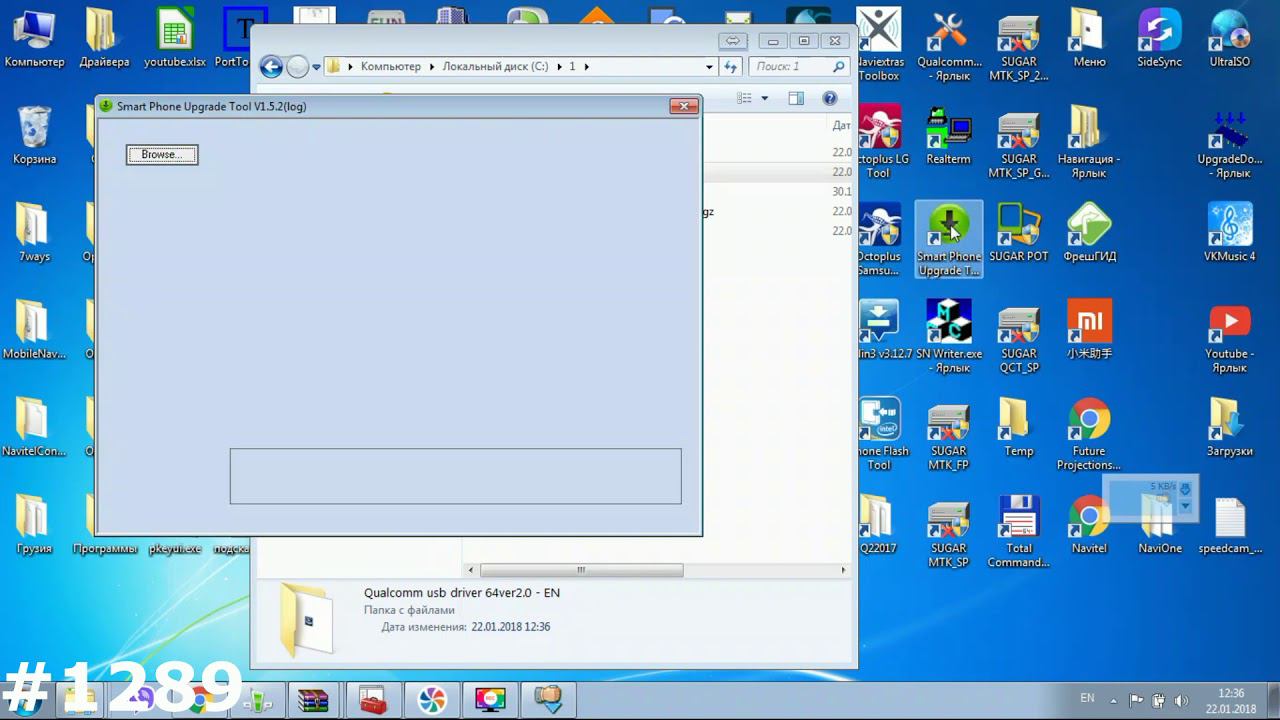The width and height of the screenshot is (1280, 720).
Task: Launch VKMusic 4 from the desktop
Action: (1230, 232)
